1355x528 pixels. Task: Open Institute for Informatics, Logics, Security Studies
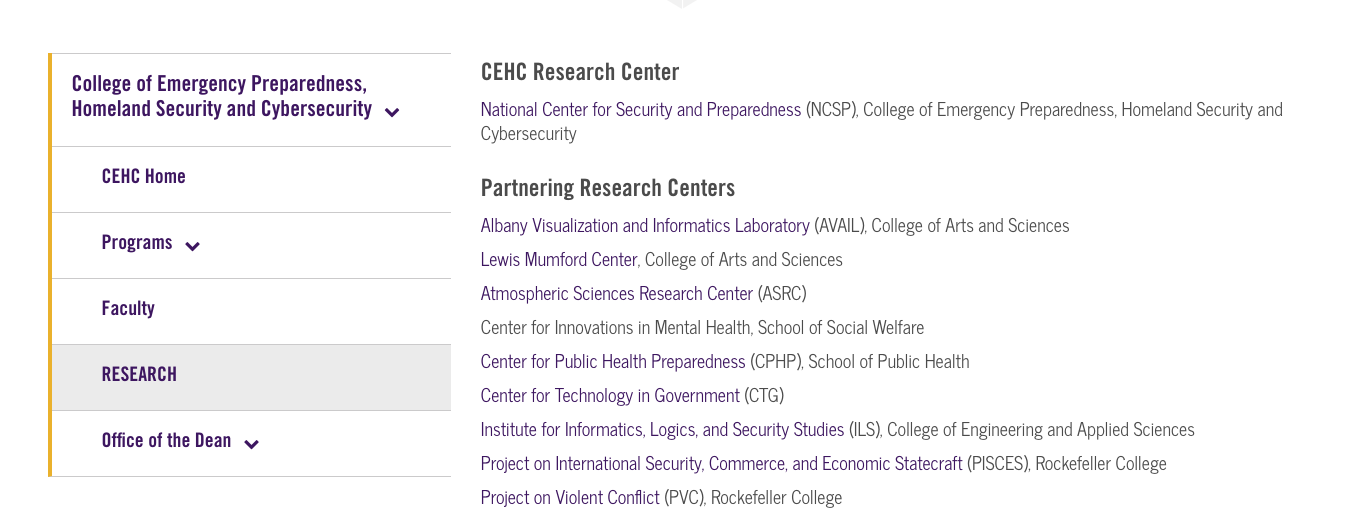click(662, 430)
